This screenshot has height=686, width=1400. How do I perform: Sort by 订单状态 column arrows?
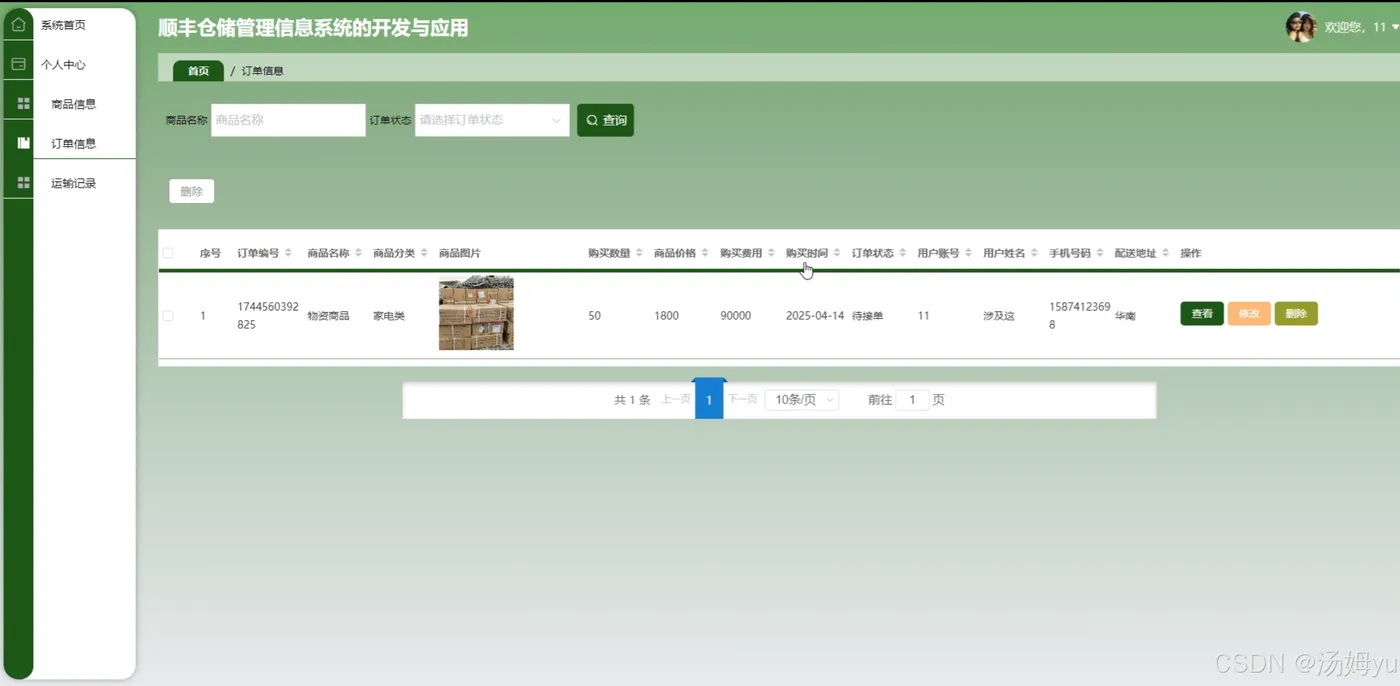902,253
